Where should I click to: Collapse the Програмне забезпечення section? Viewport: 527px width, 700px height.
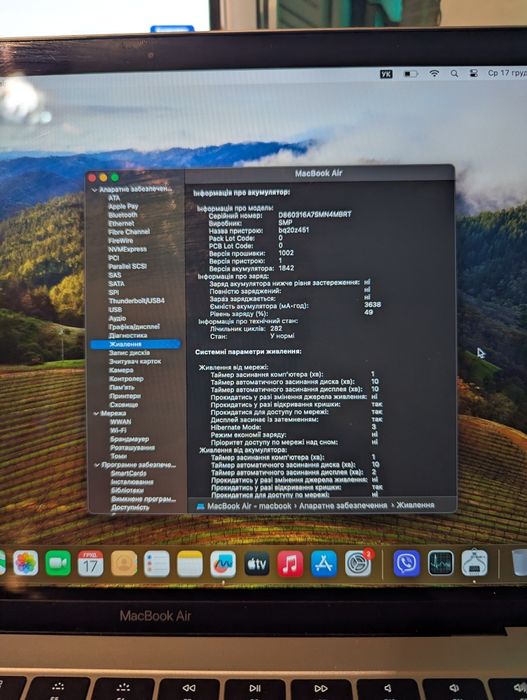pos(97,465)
